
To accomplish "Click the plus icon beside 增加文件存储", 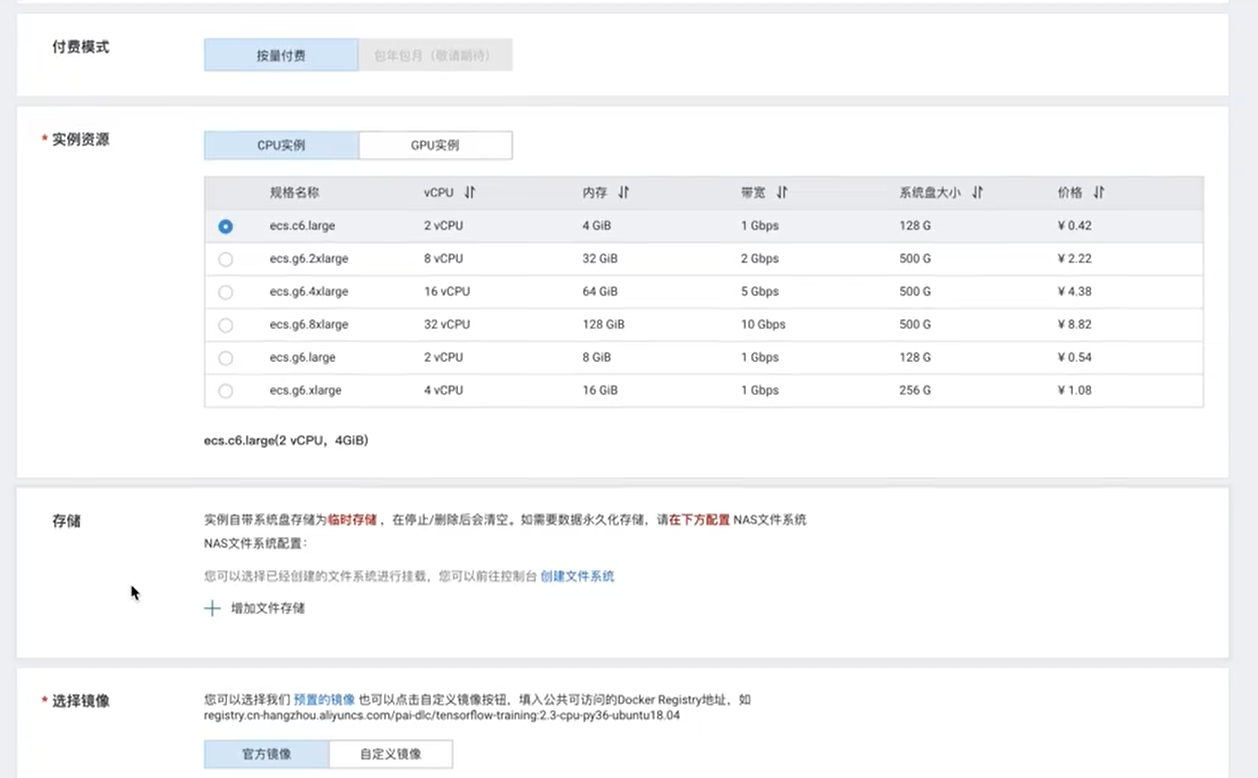I will pyautogui.click(x=212, y=608).
